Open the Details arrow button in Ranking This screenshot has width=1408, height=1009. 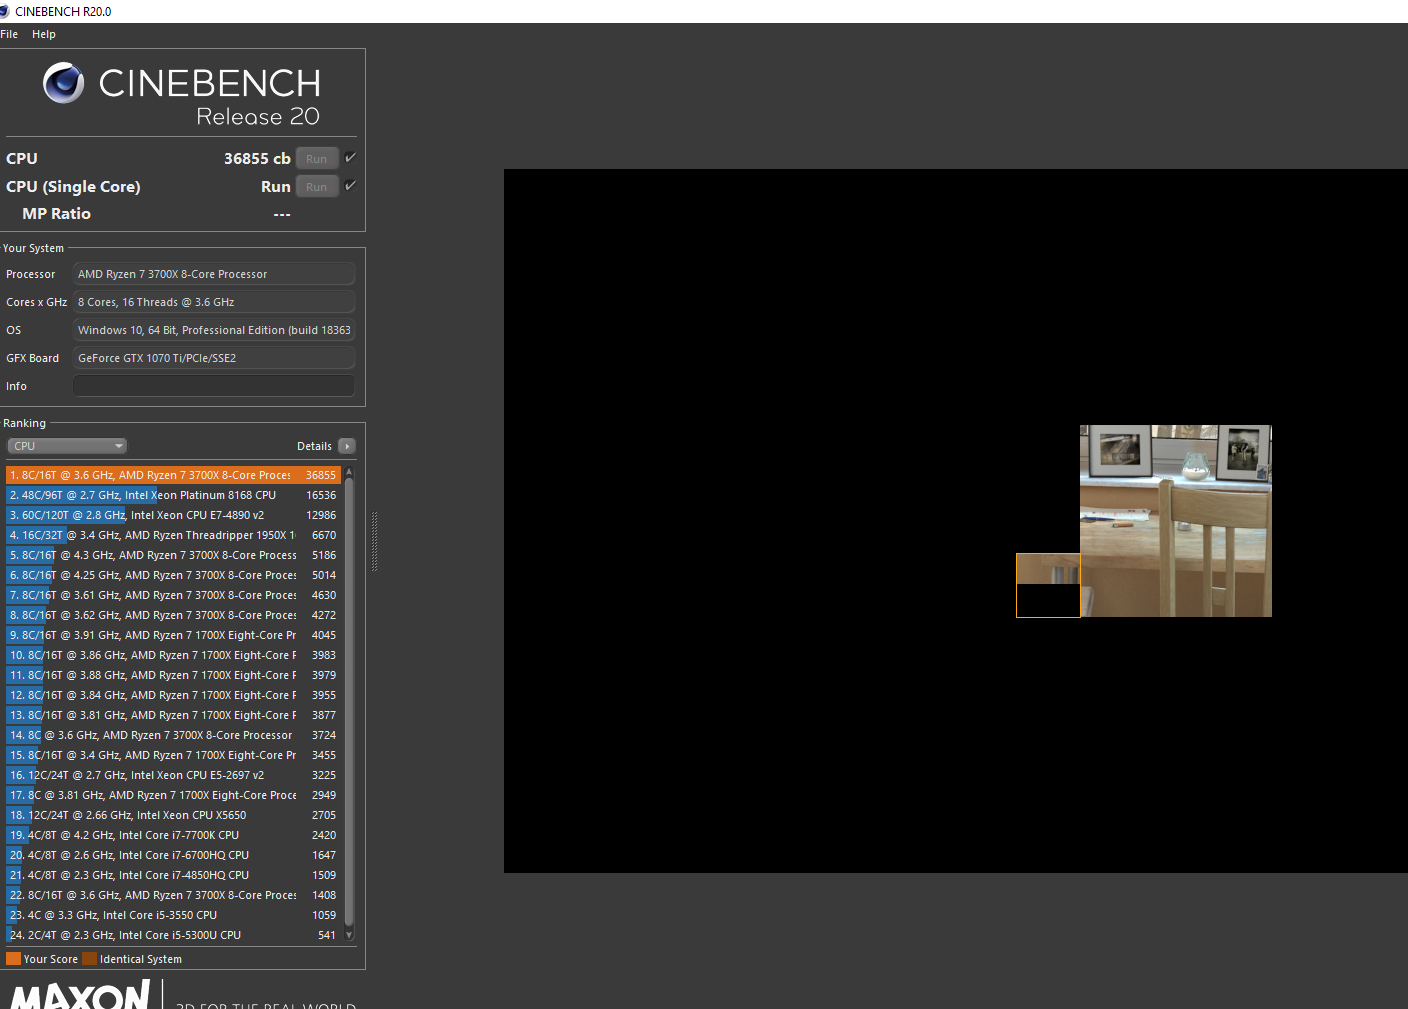347,446
